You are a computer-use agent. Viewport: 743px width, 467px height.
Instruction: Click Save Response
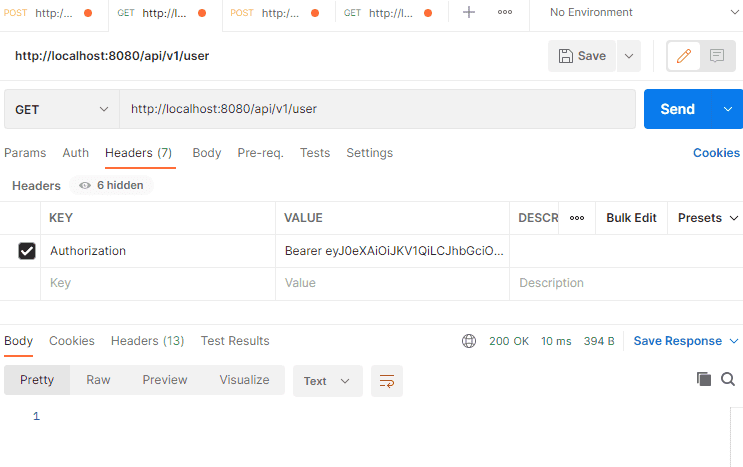(x=678, y=341)
